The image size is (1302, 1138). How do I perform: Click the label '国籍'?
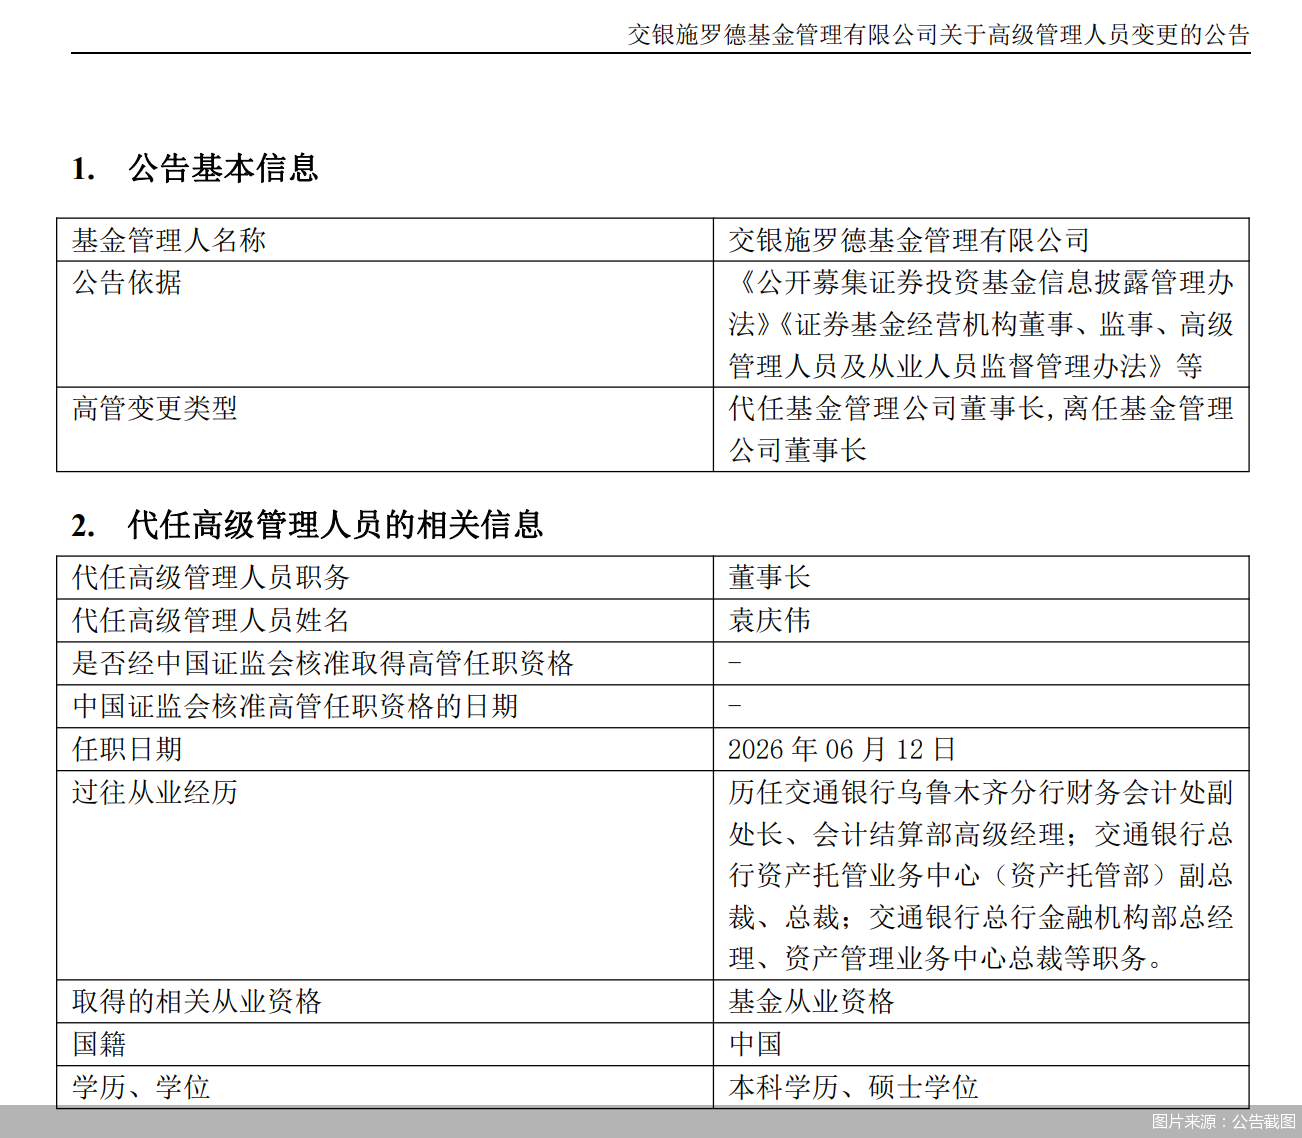(99, 1044)
